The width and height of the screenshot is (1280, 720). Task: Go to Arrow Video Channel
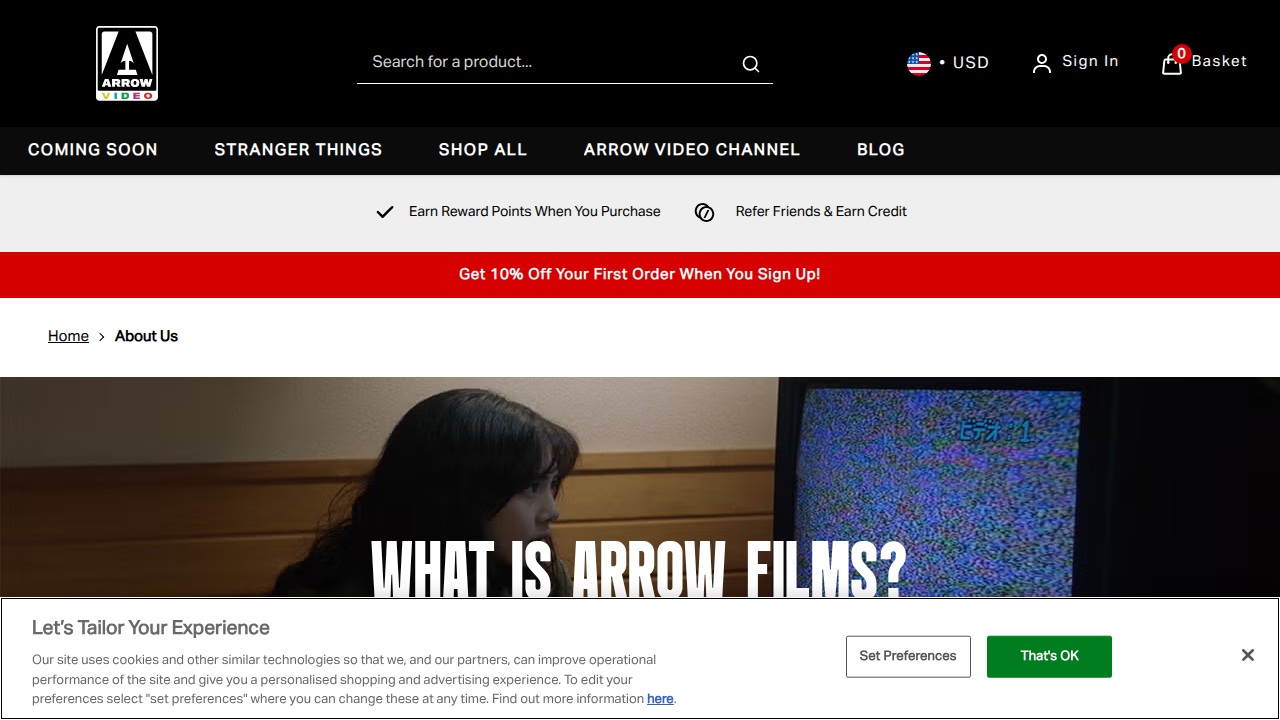(x=692, y=150)
